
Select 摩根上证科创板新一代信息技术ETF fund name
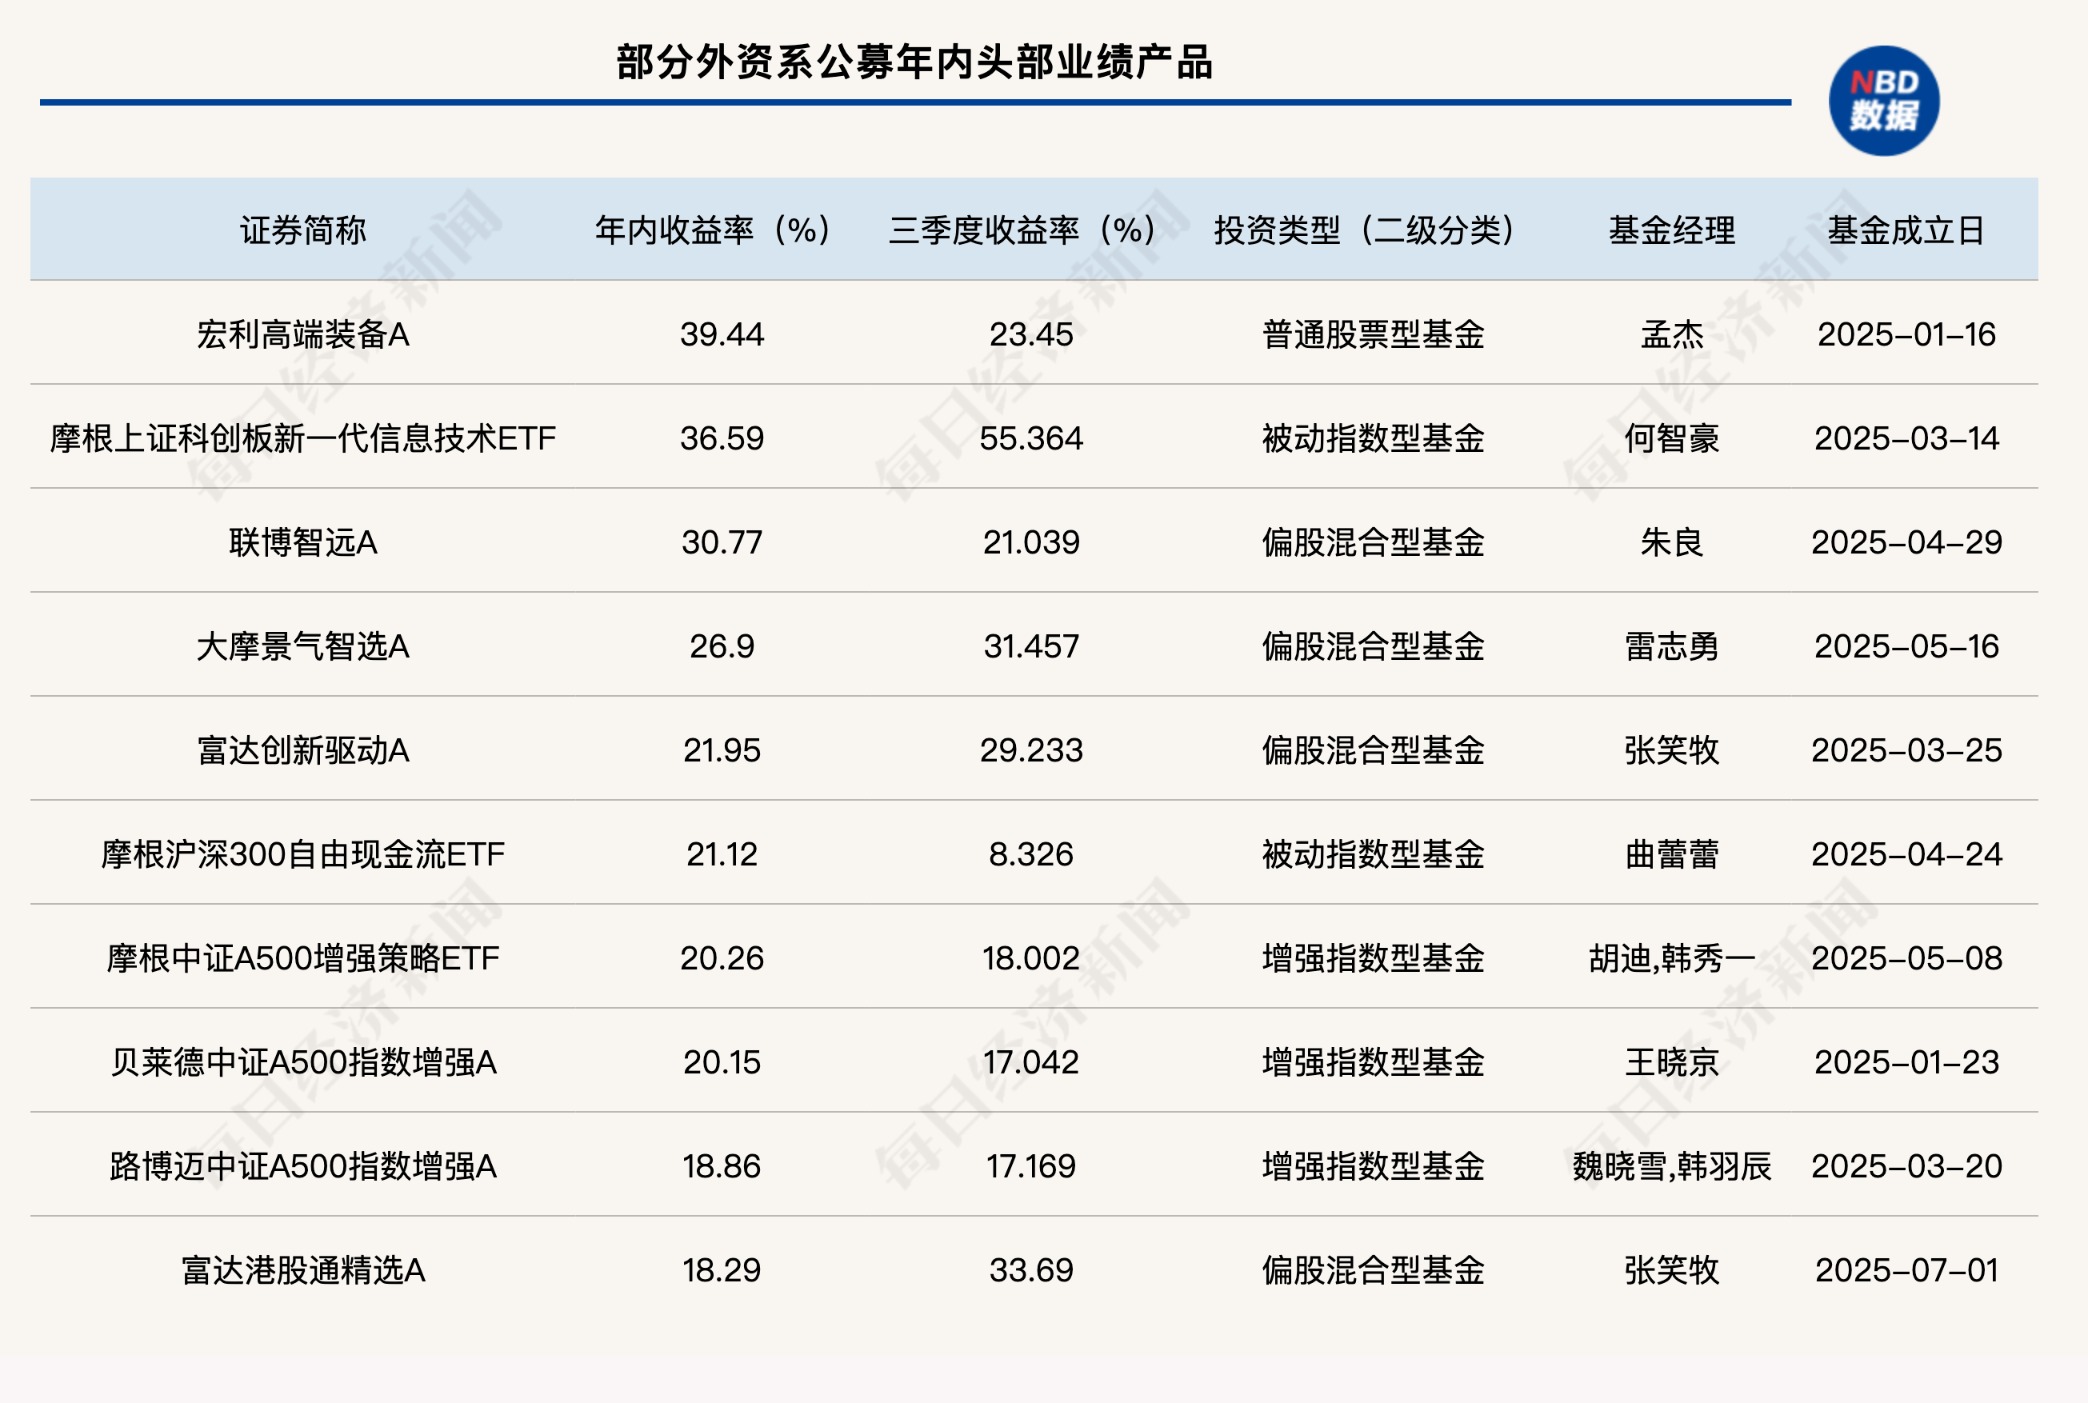303,438
